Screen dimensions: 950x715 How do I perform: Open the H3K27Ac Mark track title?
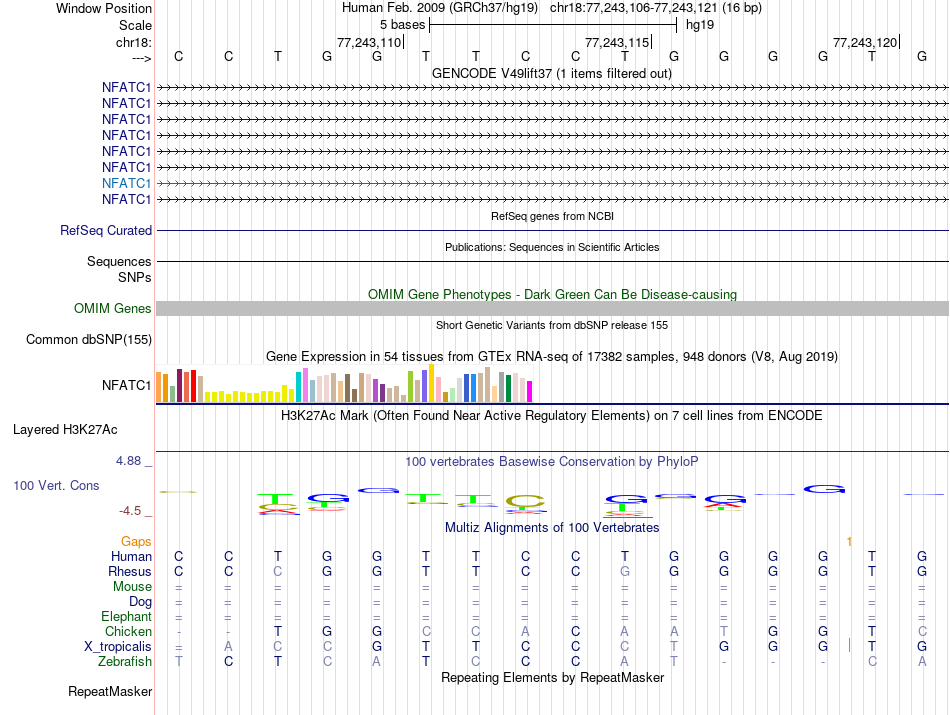click(x=552, y=416)
